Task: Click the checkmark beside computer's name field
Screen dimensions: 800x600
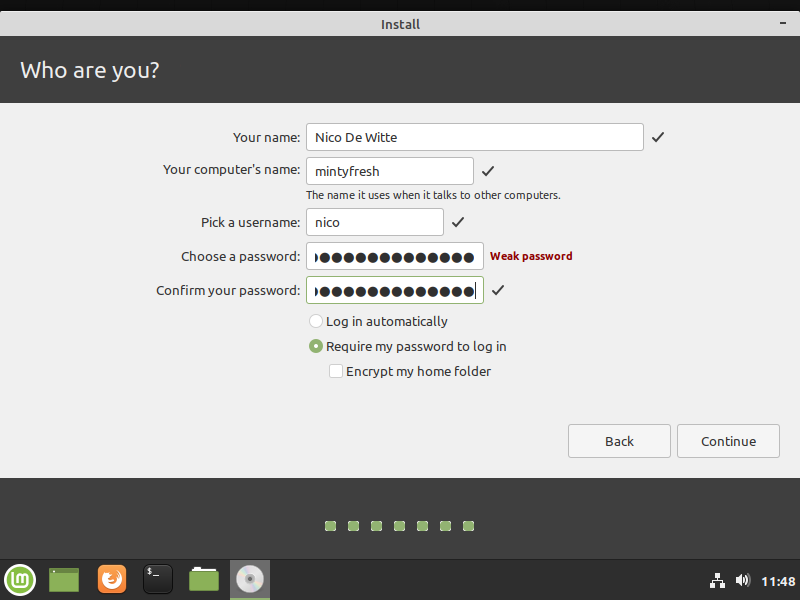Action: [488, 171]
